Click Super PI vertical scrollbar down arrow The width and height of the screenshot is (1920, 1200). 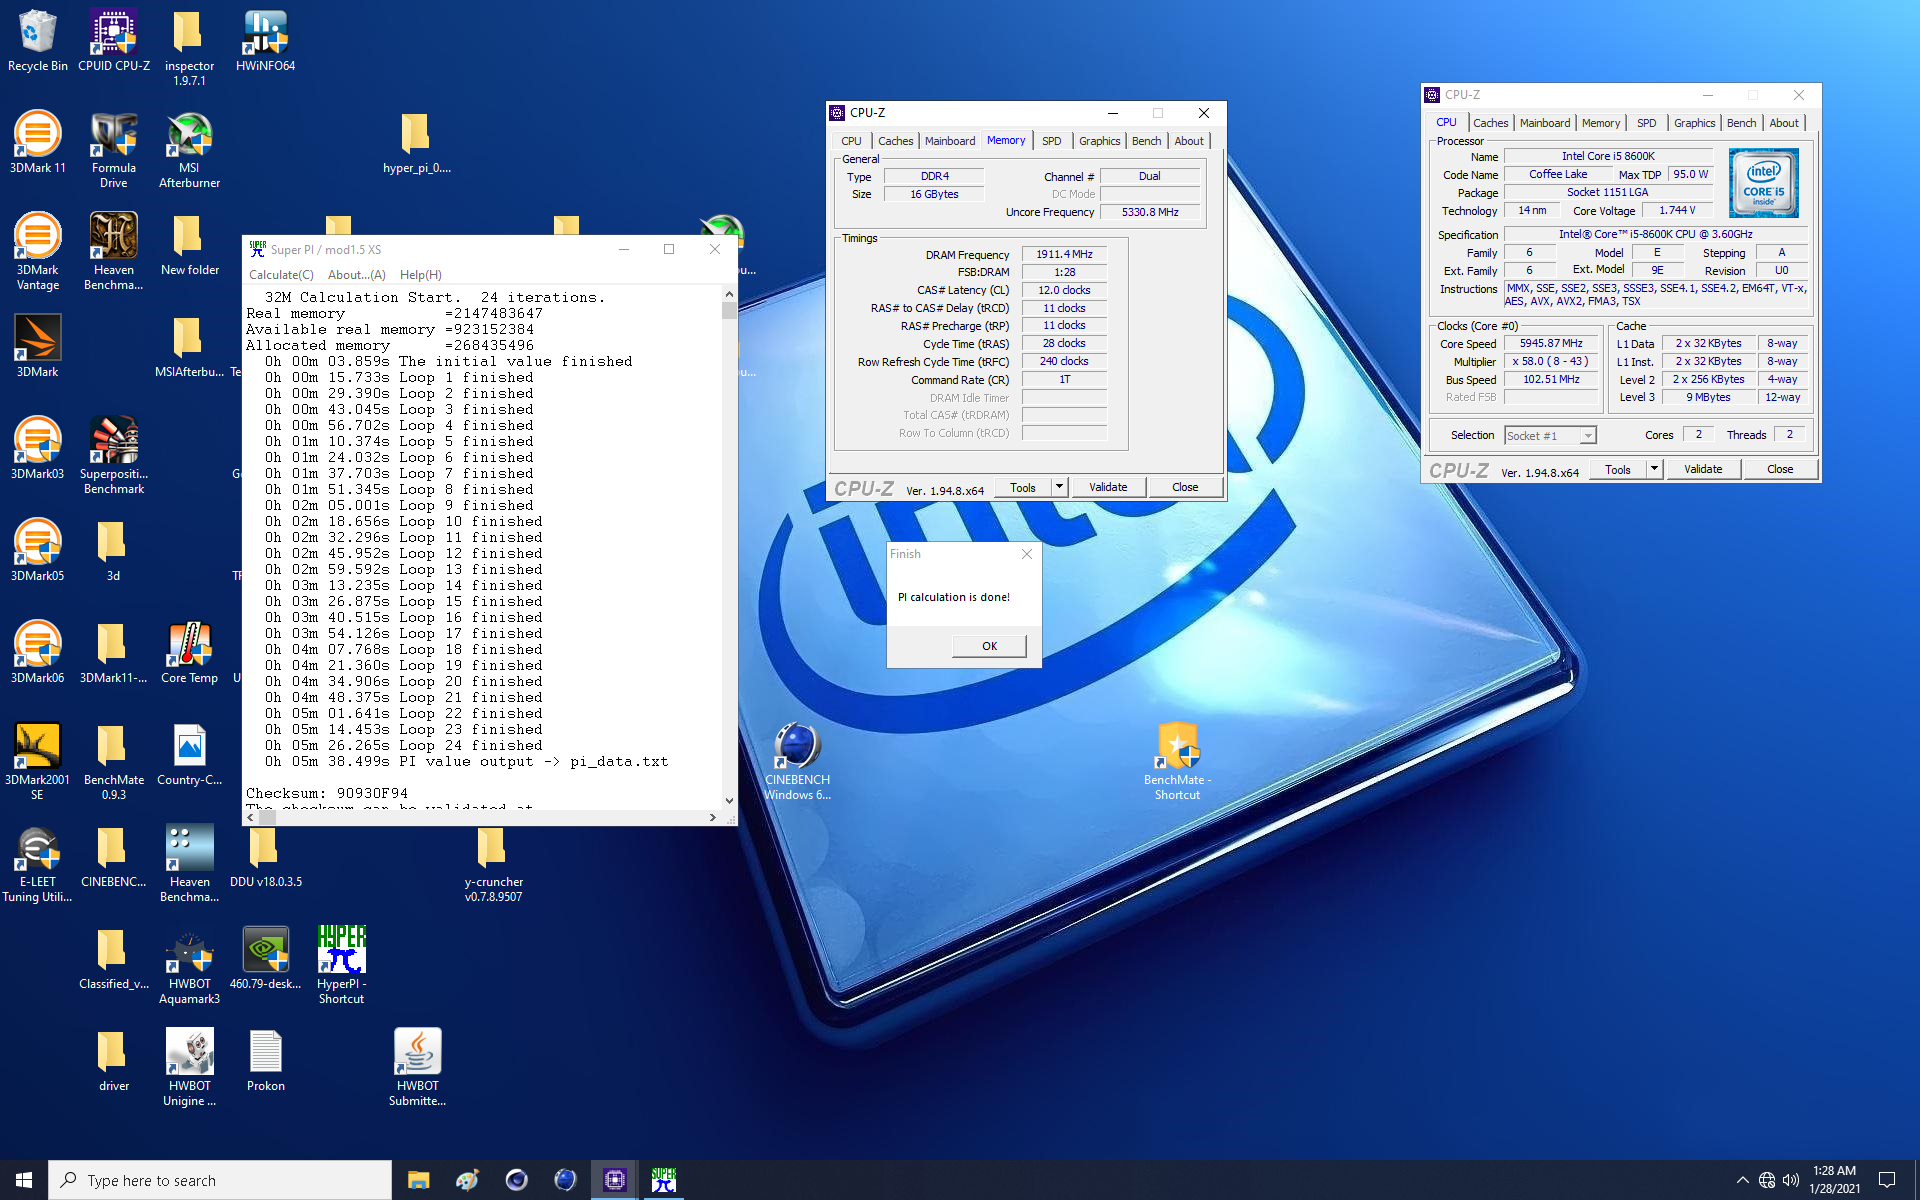click(729, 800)
